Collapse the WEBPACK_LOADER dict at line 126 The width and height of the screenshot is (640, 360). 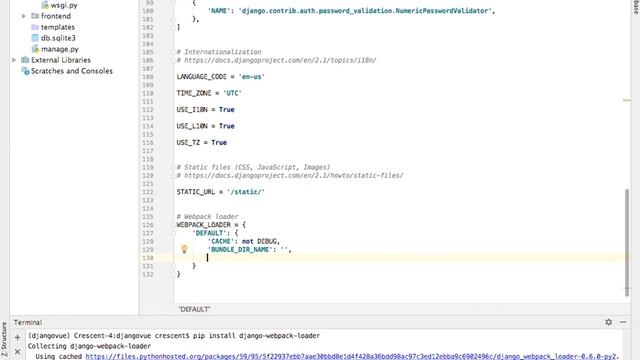[173, 225]
